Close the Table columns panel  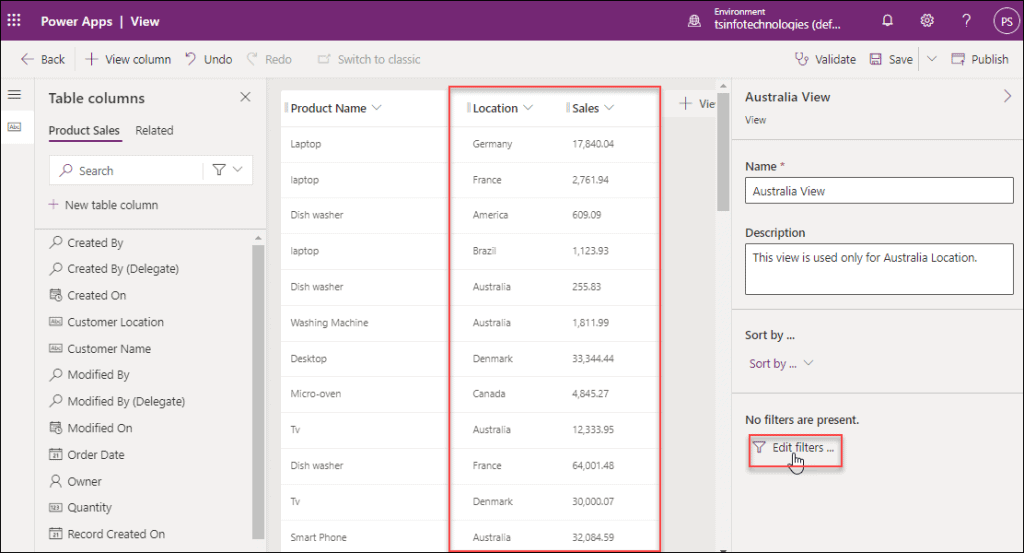click(x=245, y=97)
